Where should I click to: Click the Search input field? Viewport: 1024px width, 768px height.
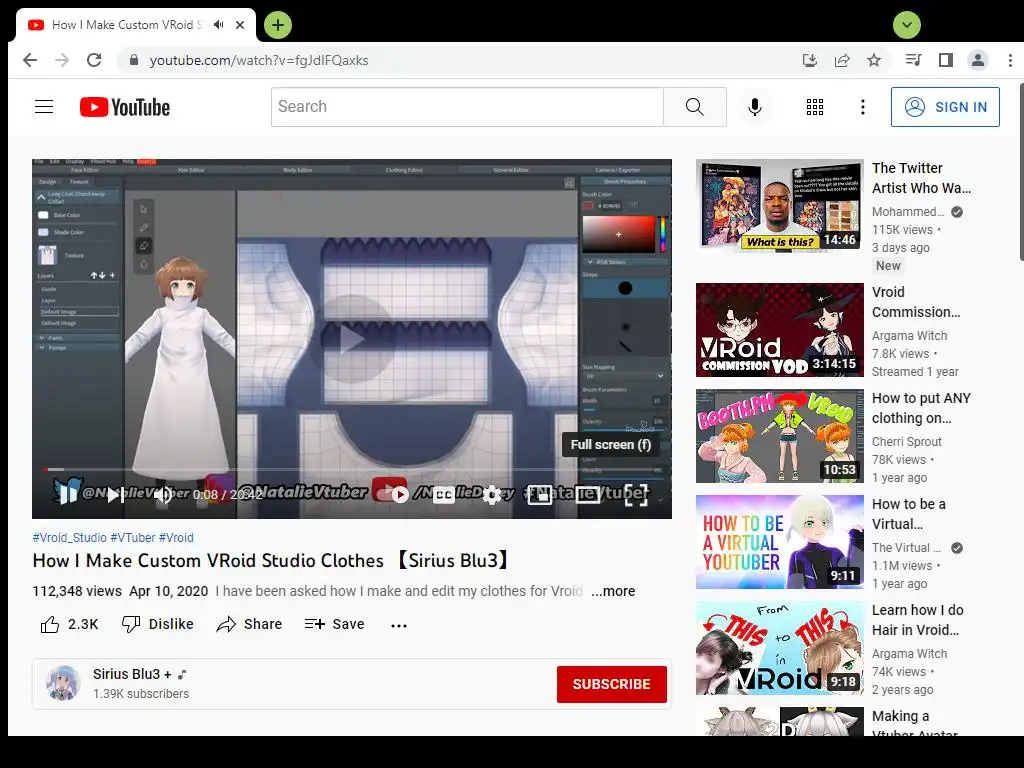point(467,106)
